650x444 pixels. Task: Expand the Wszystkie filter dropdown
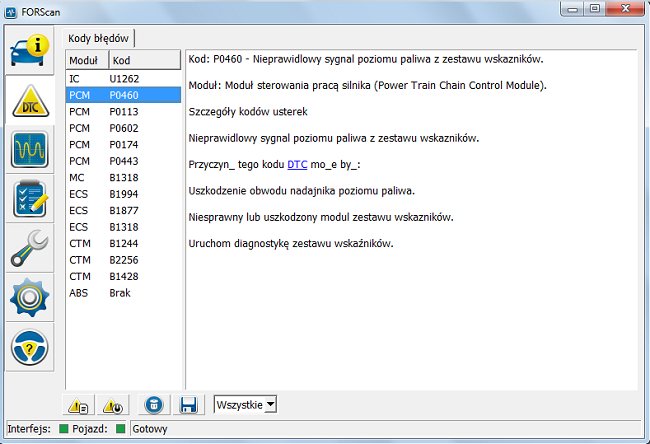pos(246,405)
